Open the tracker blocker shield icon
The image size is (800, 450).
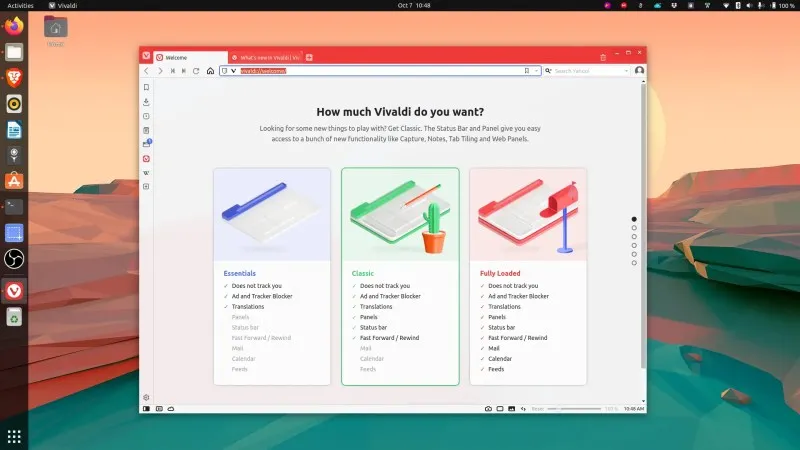224,71
